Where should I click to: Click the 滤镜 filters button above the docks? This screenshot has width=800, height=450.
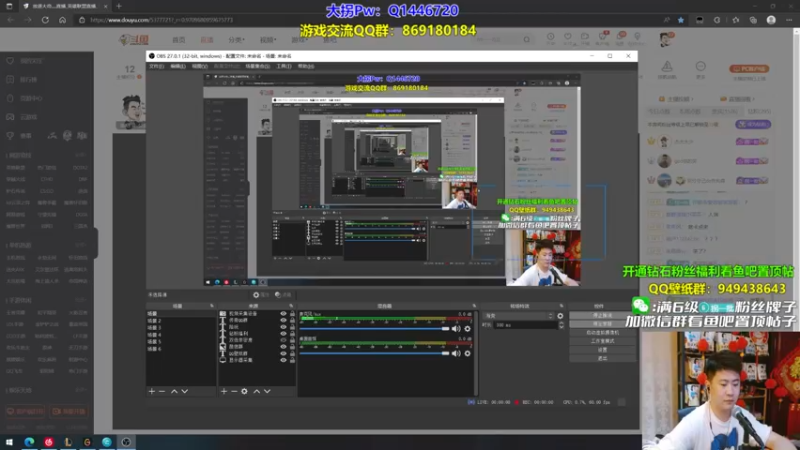pos(283,295)
